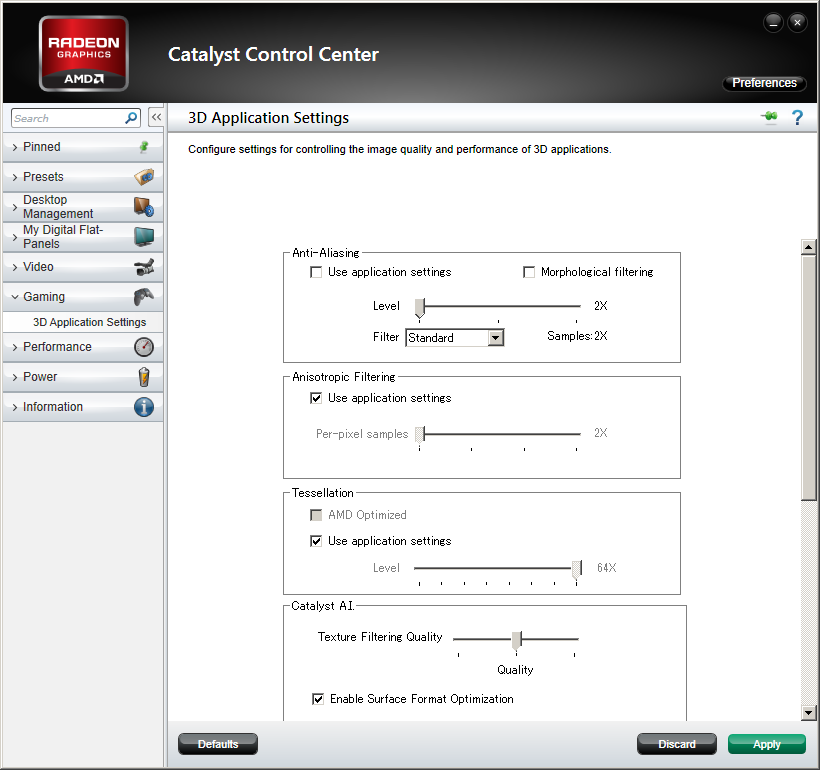Open the Power category label
The image size is (820, 770).
[x=40, y=377]
